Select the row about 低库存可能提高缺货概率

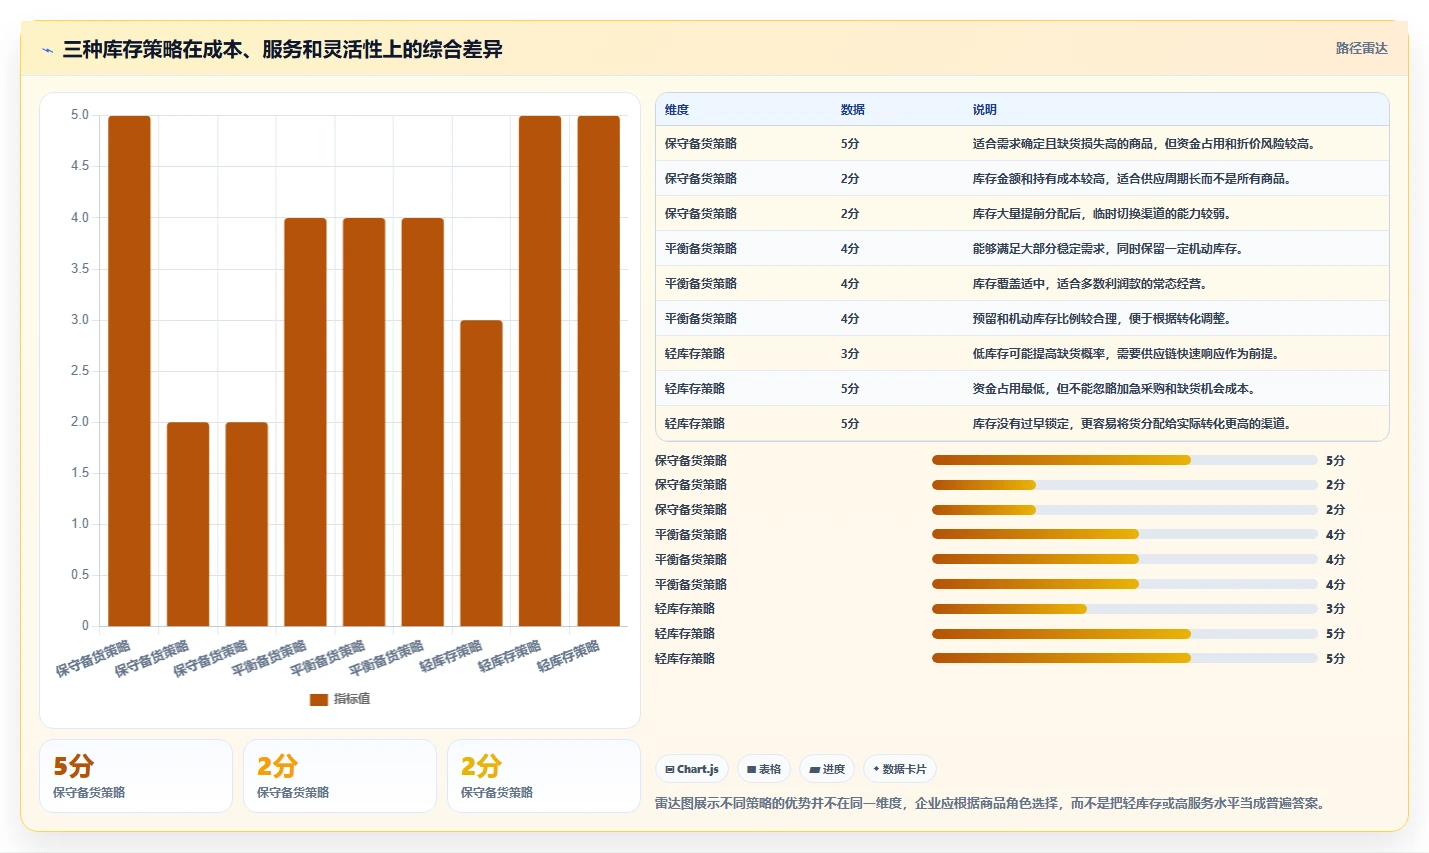pos(1022,354)
